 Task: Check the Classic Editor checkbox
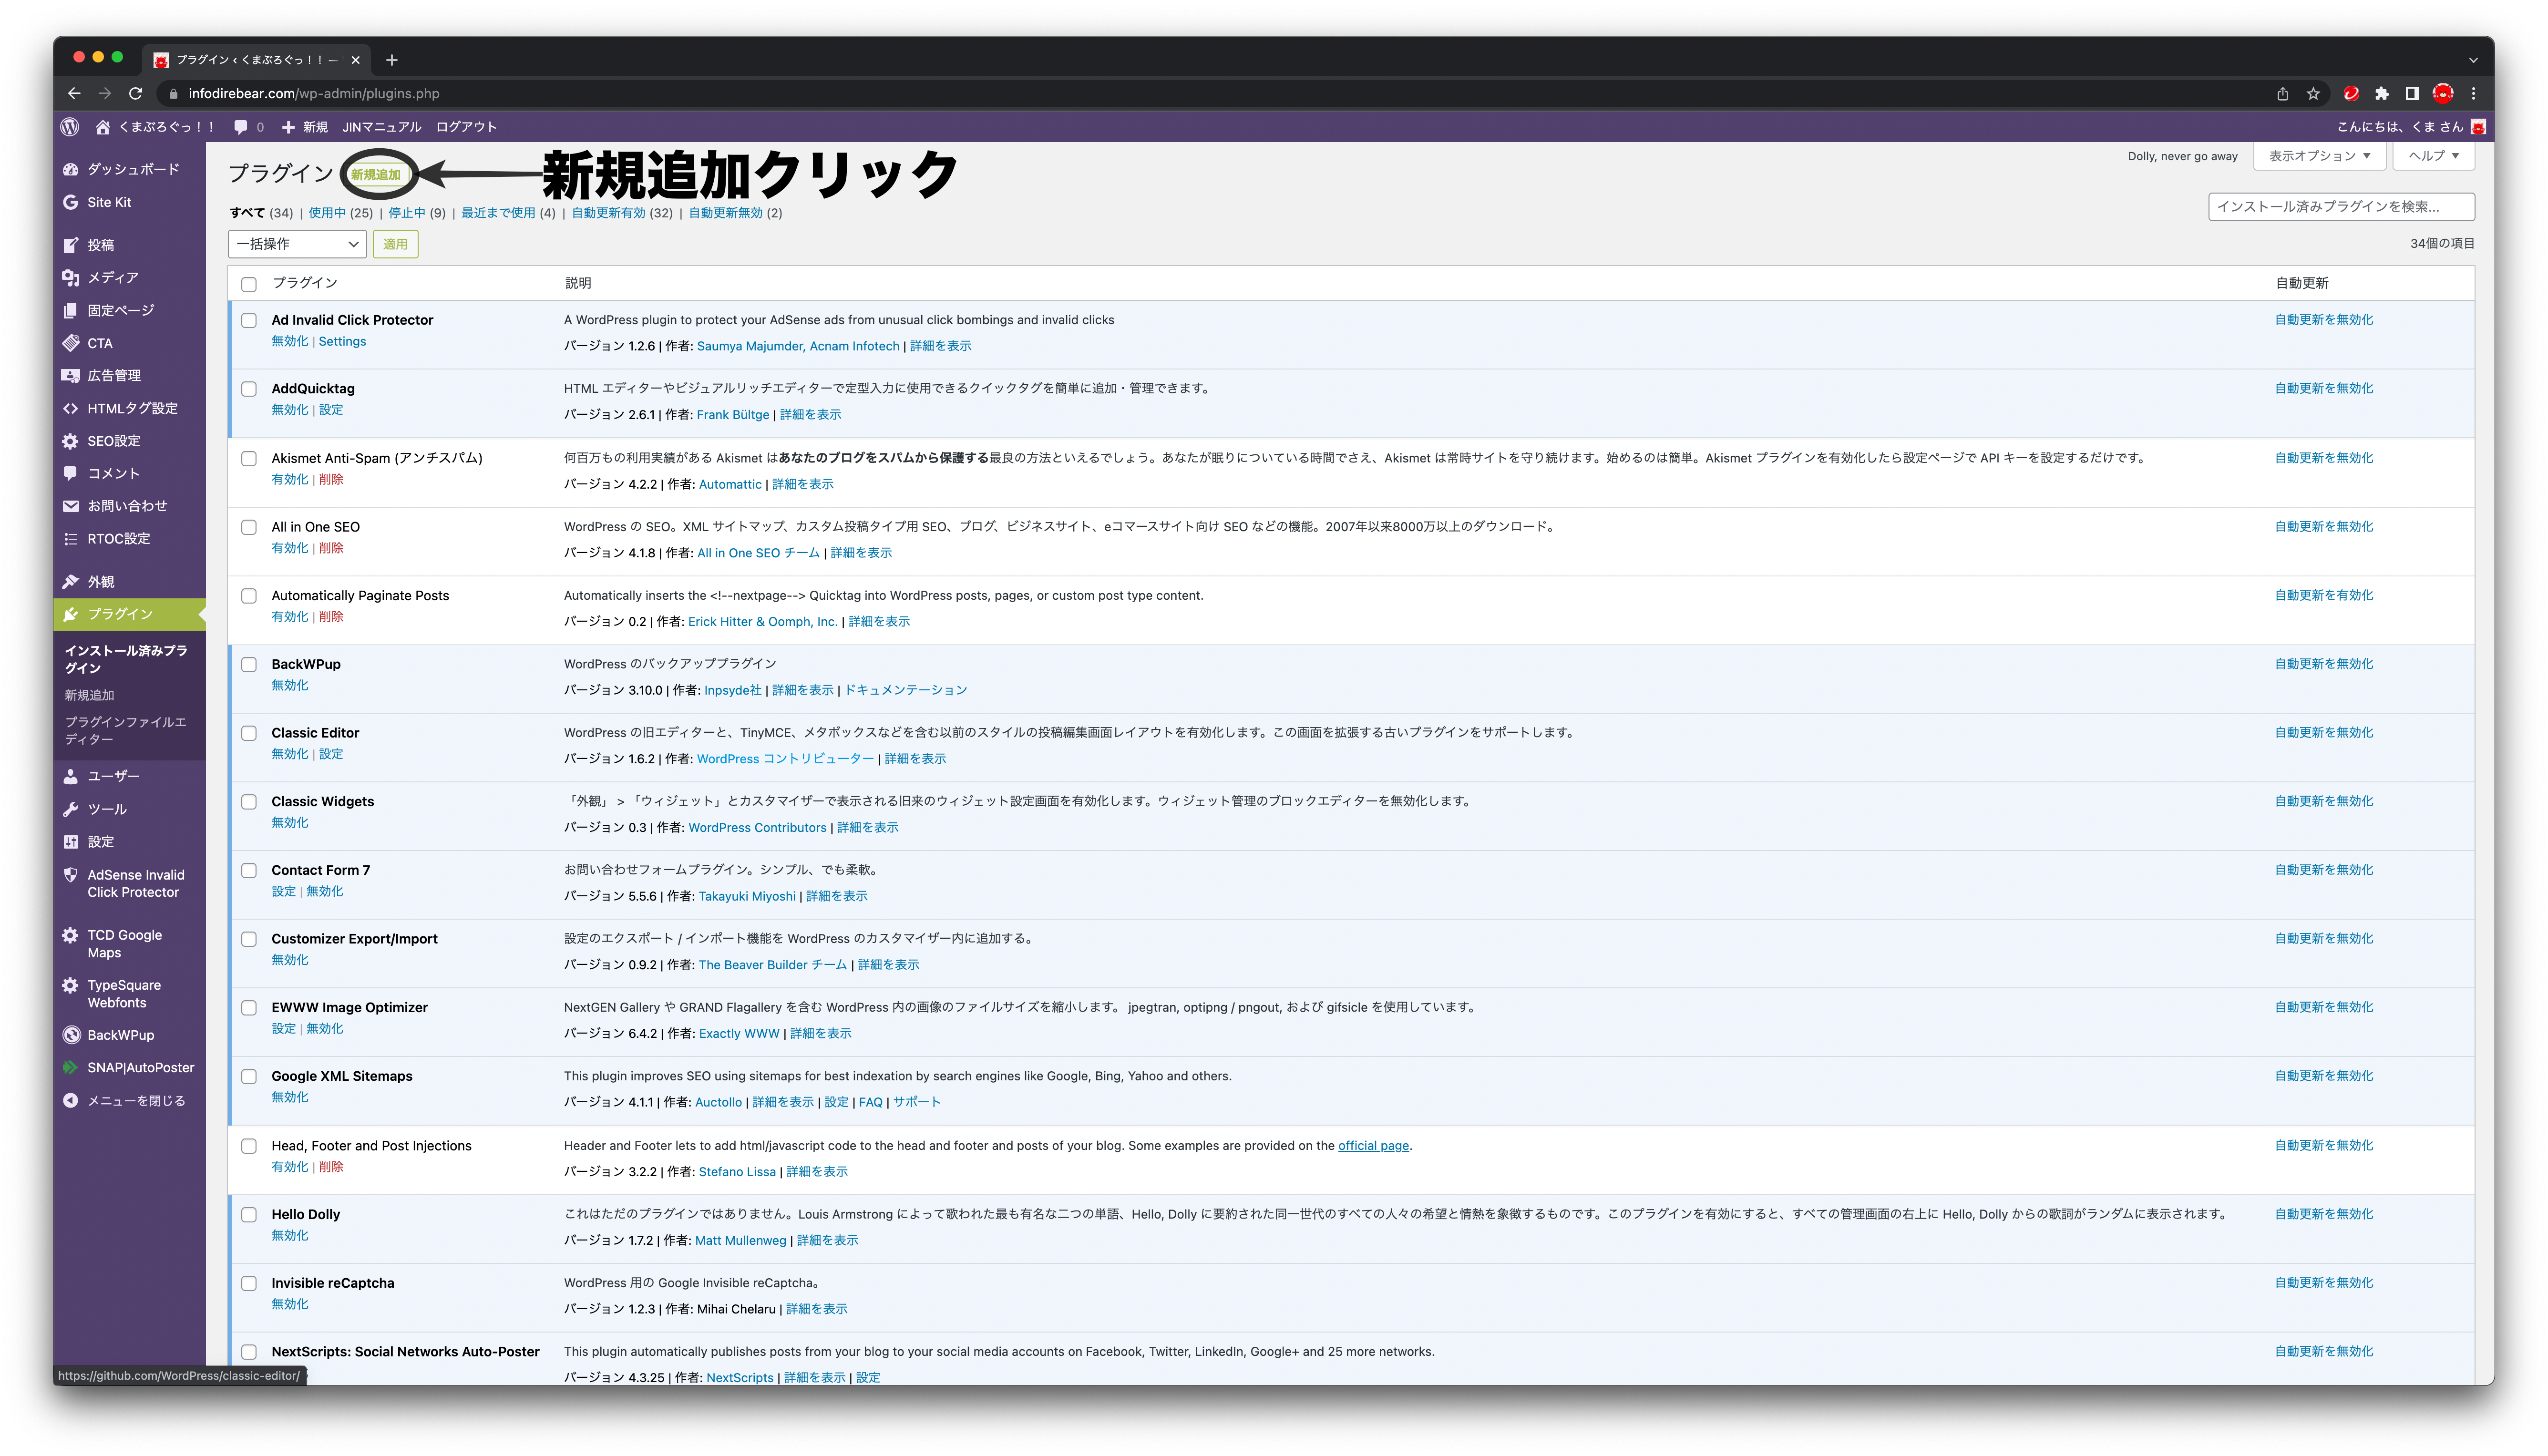(x=249, y=733)
